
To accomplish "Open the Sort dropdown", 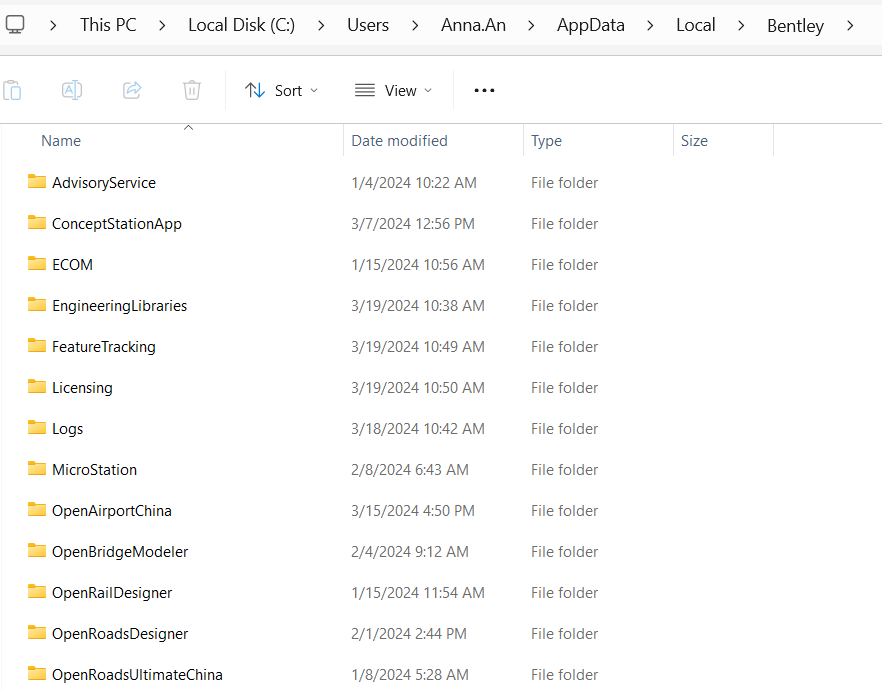I will (281, 90).
